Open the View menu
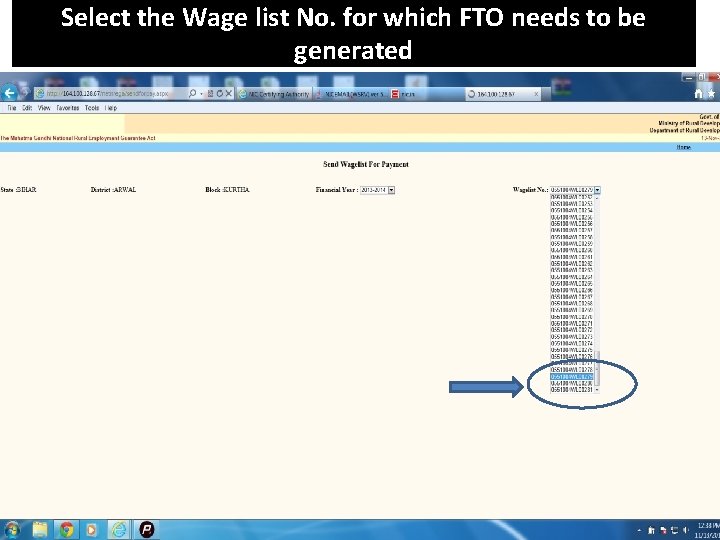 (44, 108)
